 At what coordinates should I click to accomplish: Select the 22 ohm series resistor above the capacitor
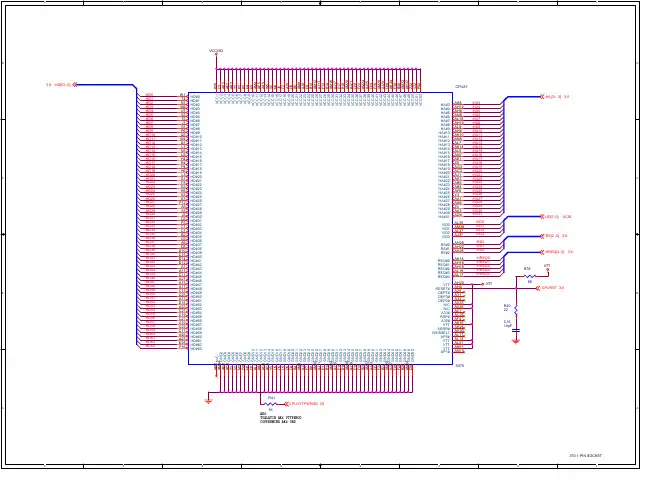[x=516, y=310]
